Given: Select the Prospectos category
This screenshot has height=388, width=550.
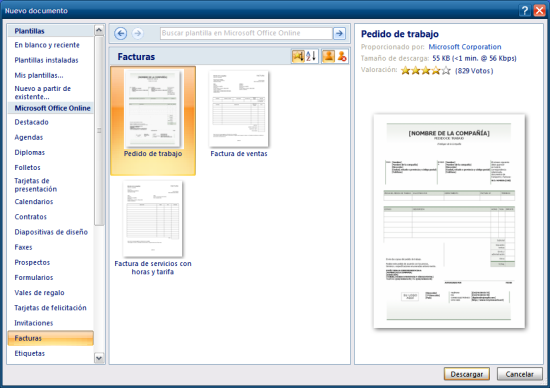Looking at the screenshot, I should pyautogui.click(x=32, y=262).
